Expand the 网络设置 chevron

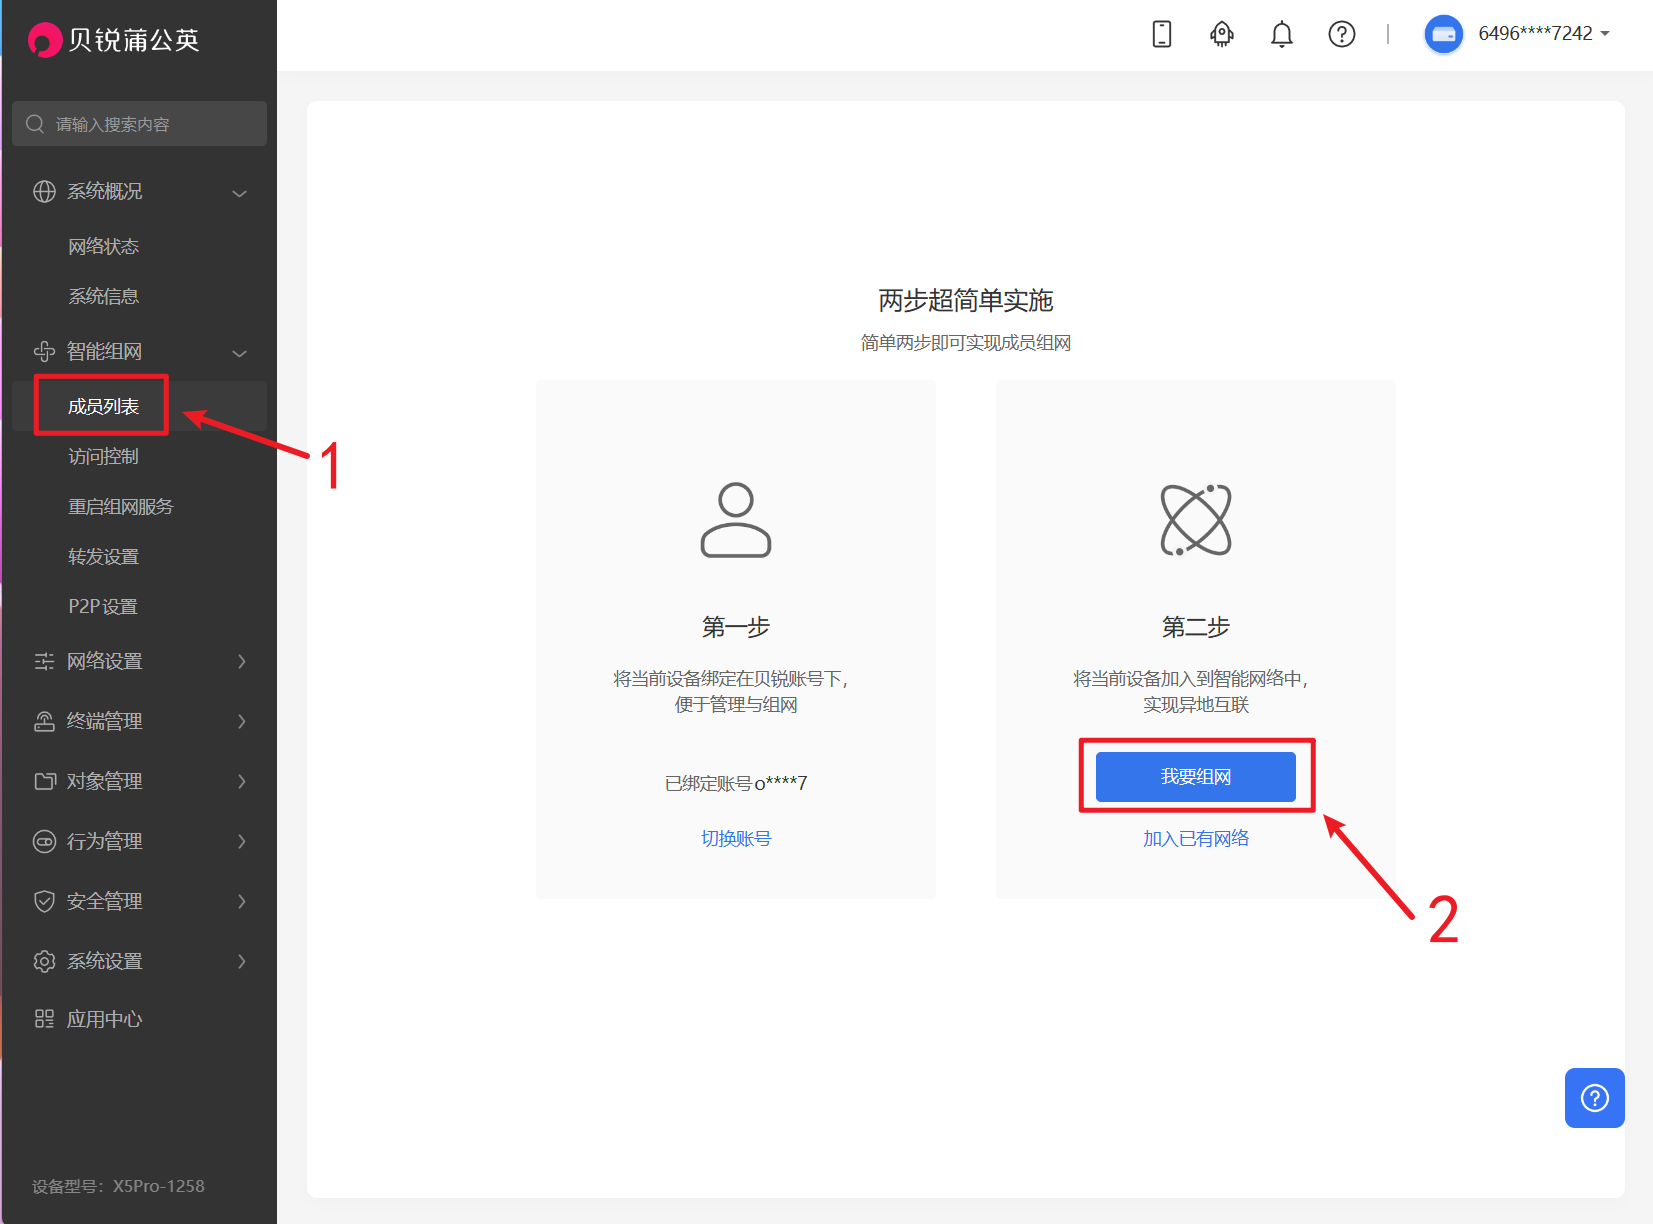coord(242,661)
